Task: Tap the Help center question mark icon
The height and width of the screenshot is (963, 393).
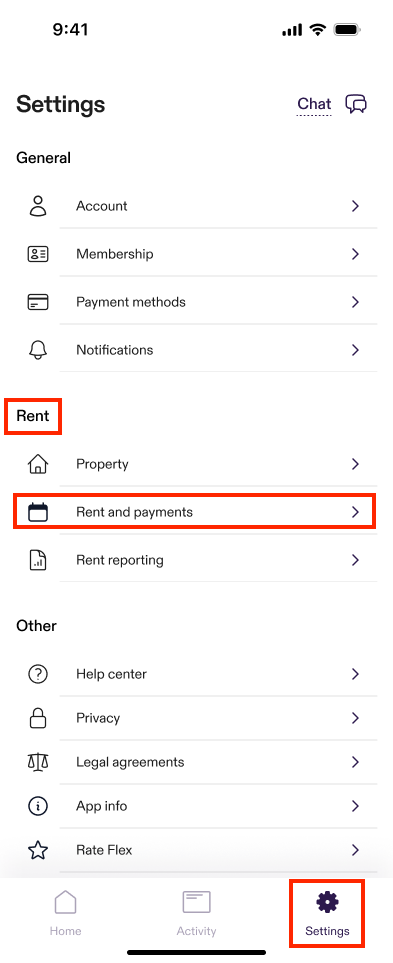Action: 38,674
